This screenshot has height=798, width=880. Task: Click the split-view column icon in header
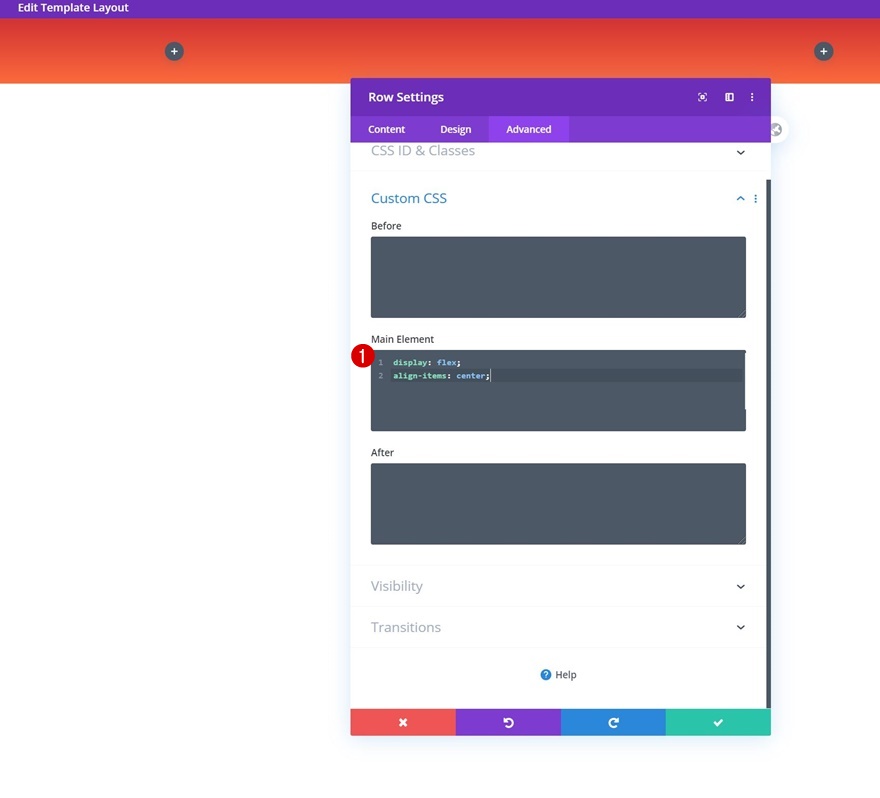(x=729, y=97)
